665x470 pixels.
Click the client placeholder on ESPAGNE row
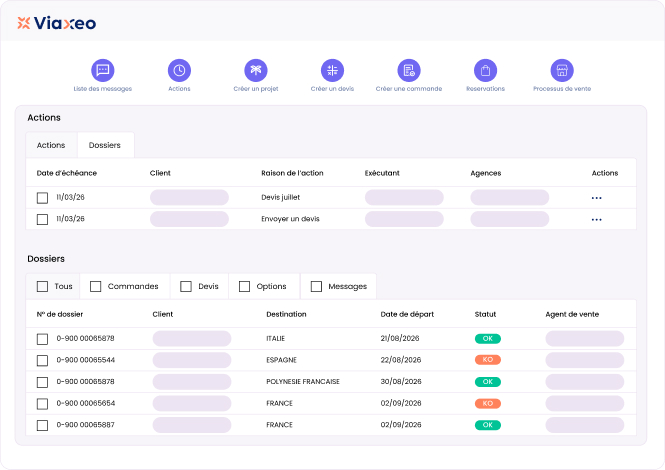(x=192, y=361)
